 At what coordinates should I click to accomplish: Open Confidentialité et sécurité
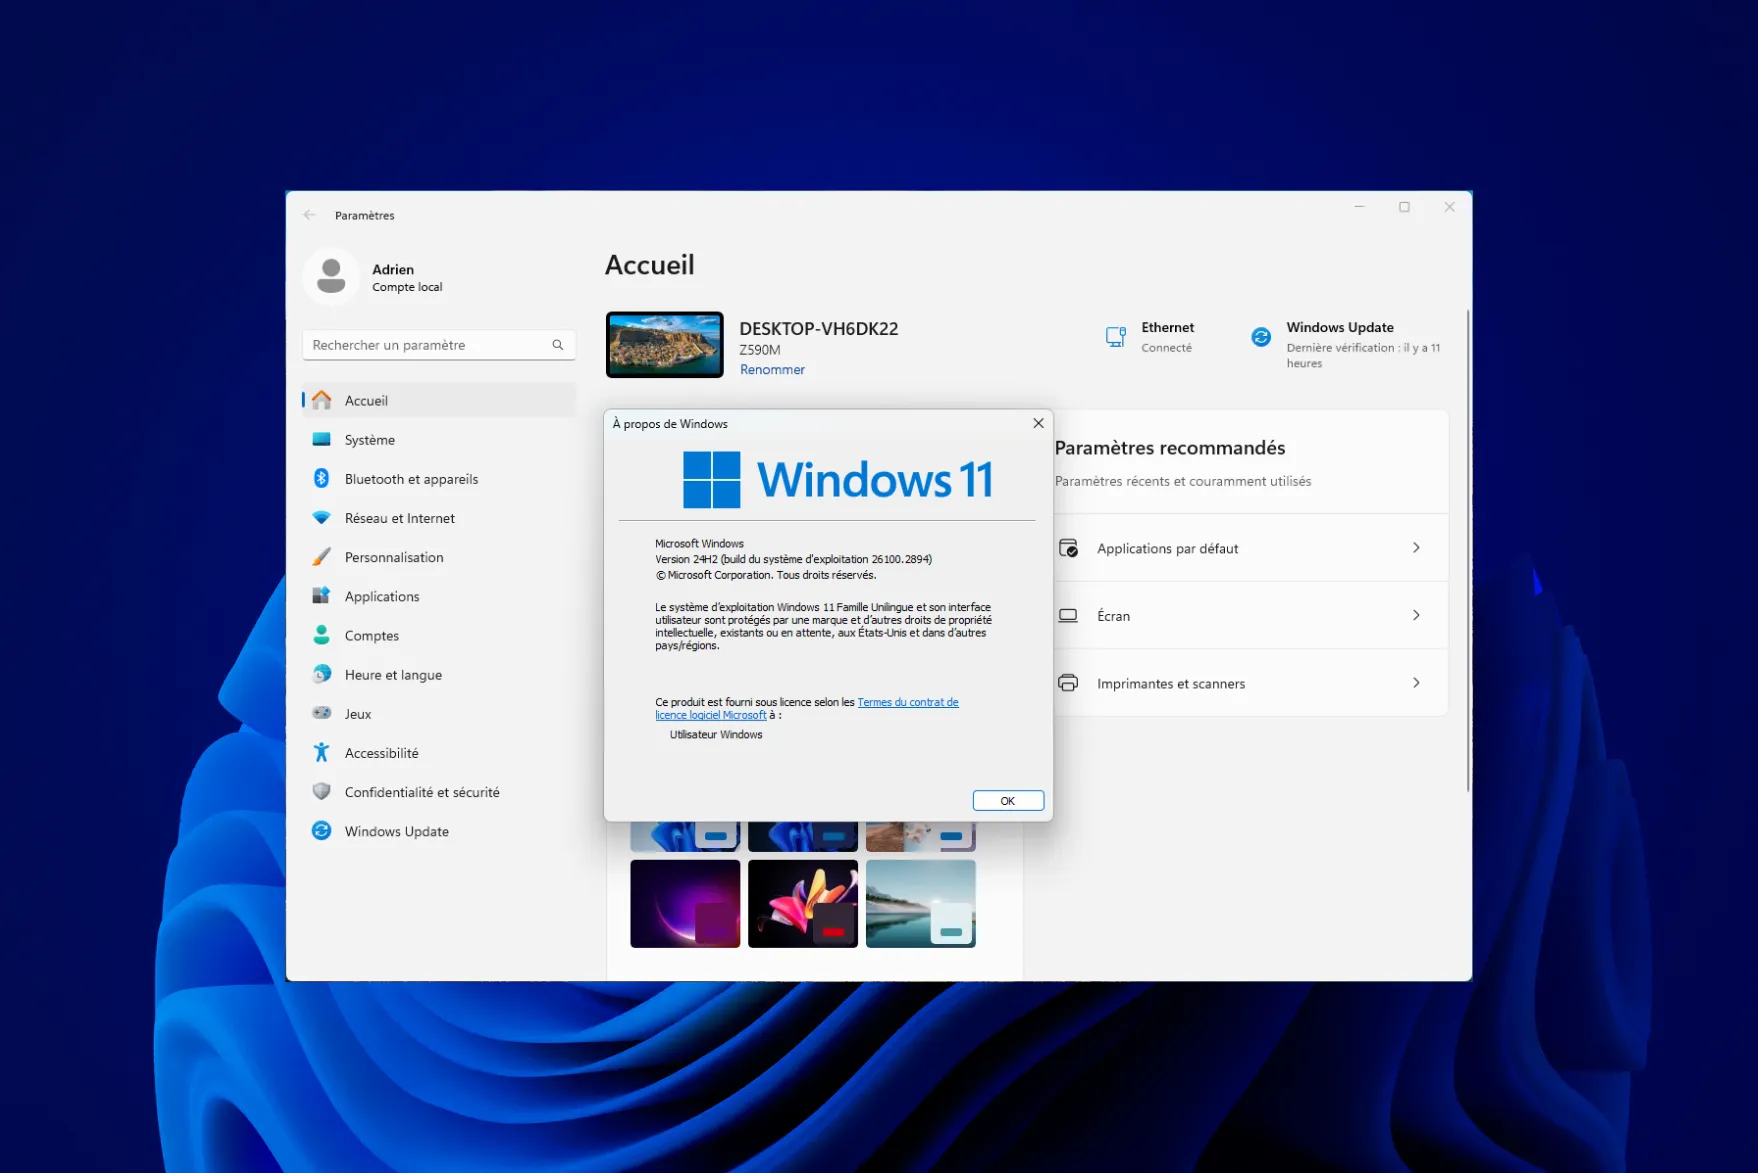439,791
